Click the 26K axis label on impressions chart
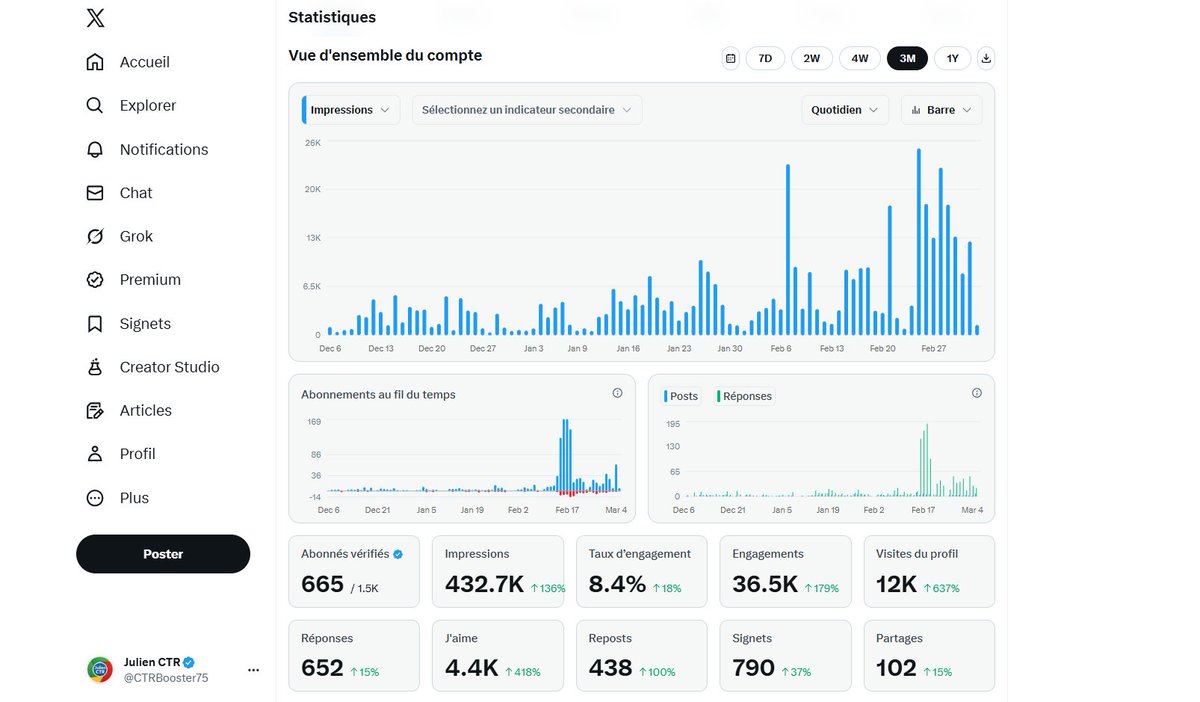The width and height of the screenshot is (1200, 702). pyautogui.click(x=313, y=143)
